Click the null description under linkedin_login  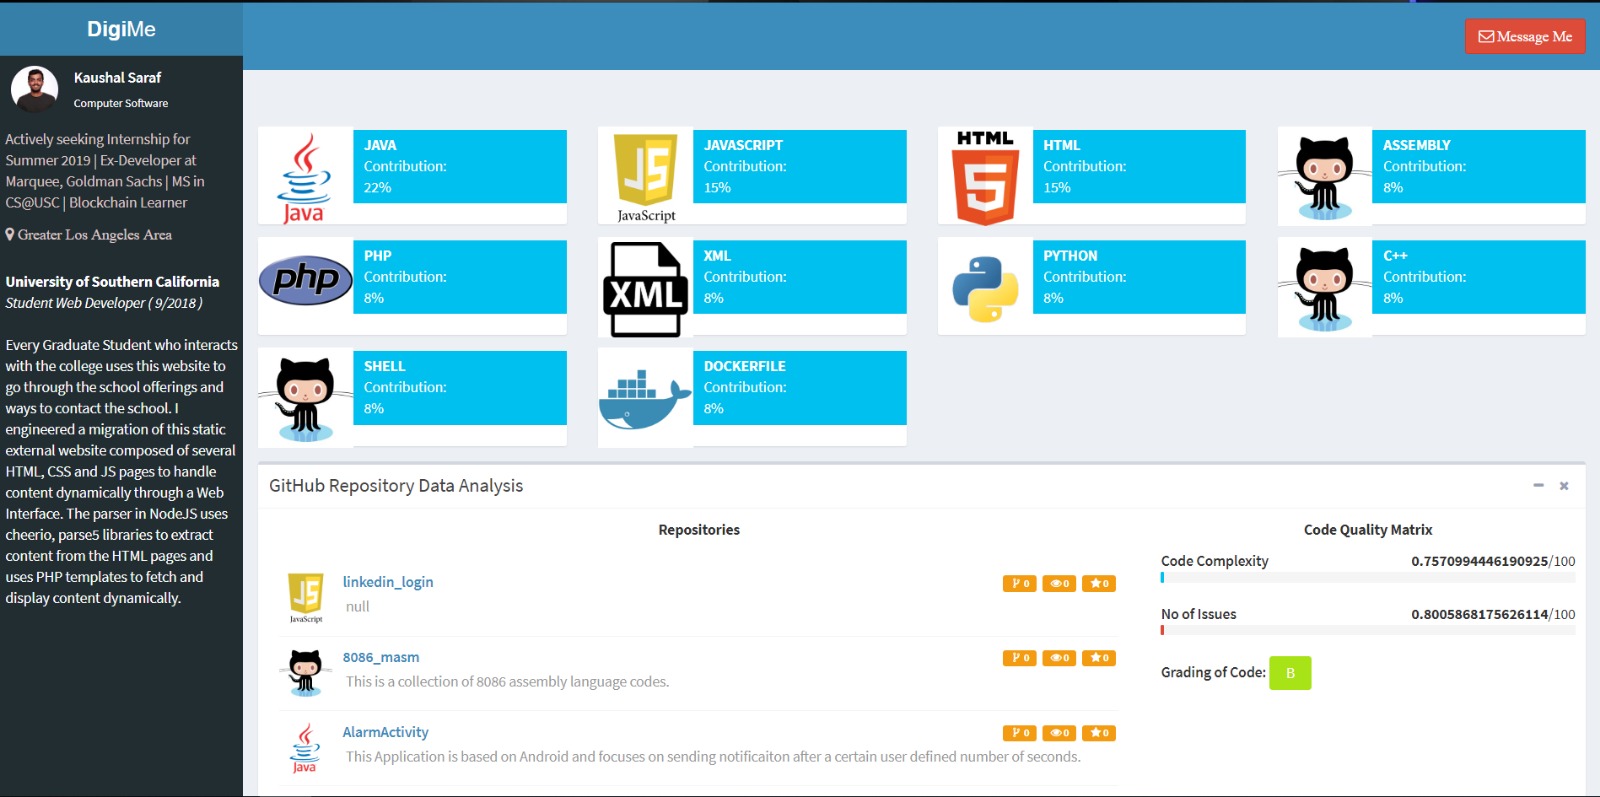pos(358,607)
